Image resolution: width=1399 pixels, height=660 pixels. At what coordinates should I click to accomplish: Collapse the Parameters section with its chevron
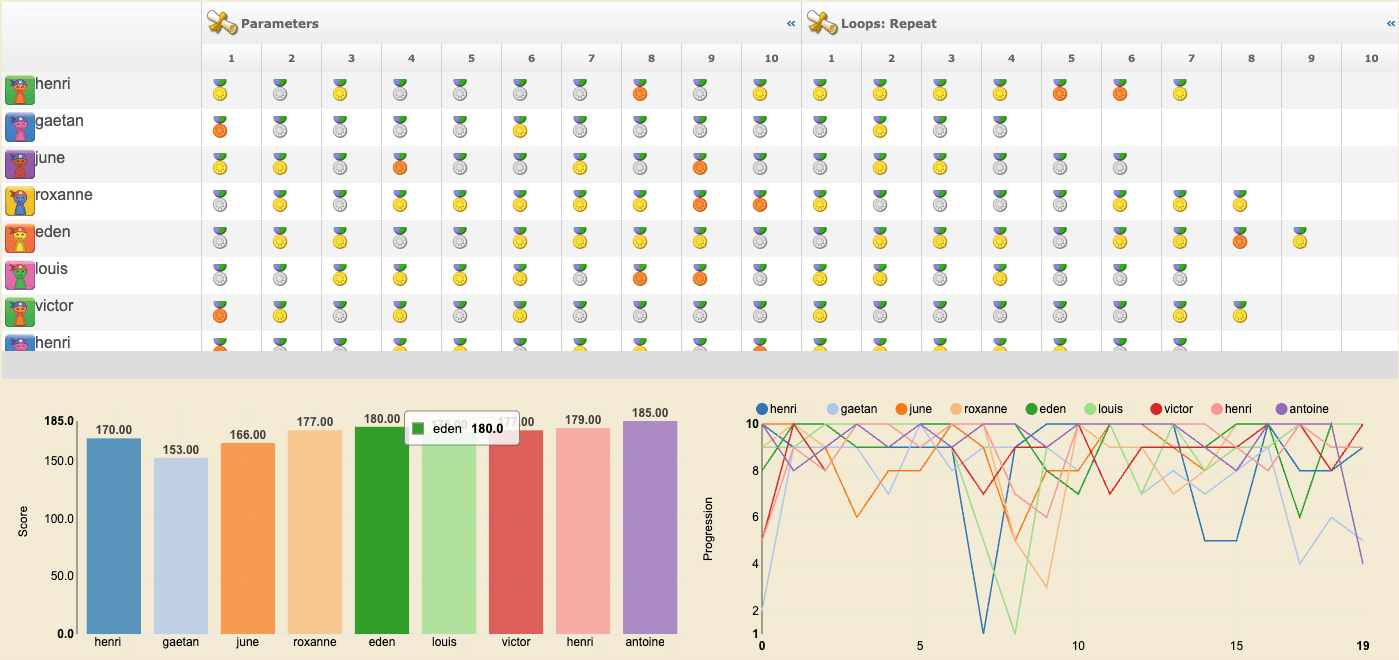[791, 21]
